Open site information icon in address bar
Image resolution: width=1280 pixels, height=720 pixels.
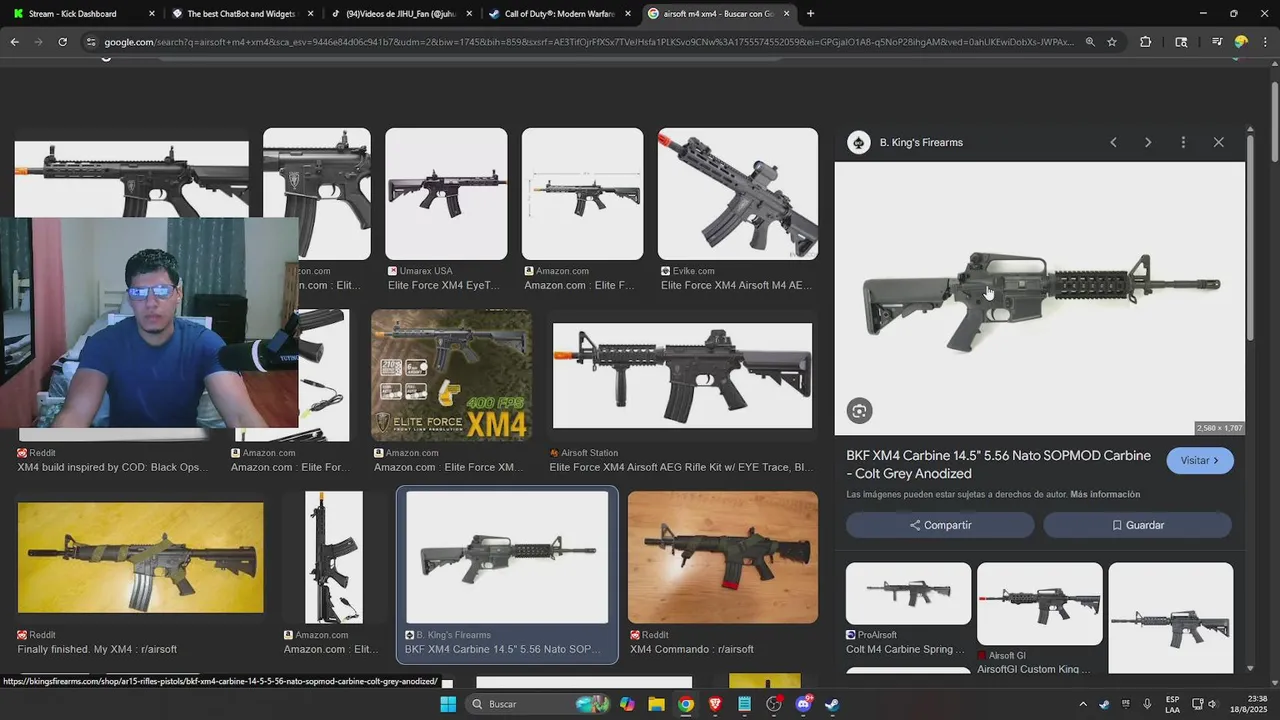(91, 42)
